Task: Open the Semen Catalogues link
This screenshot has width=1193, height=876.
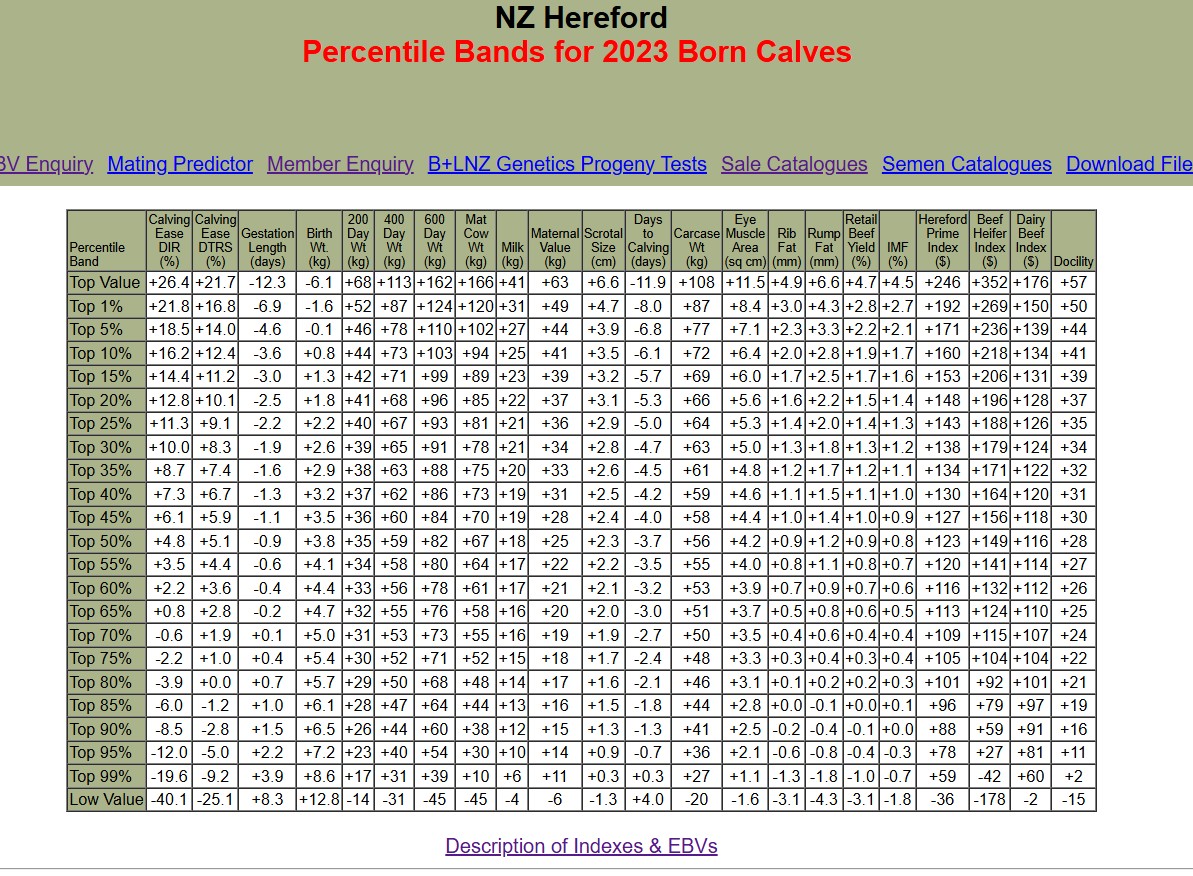Action: [966, 164]
